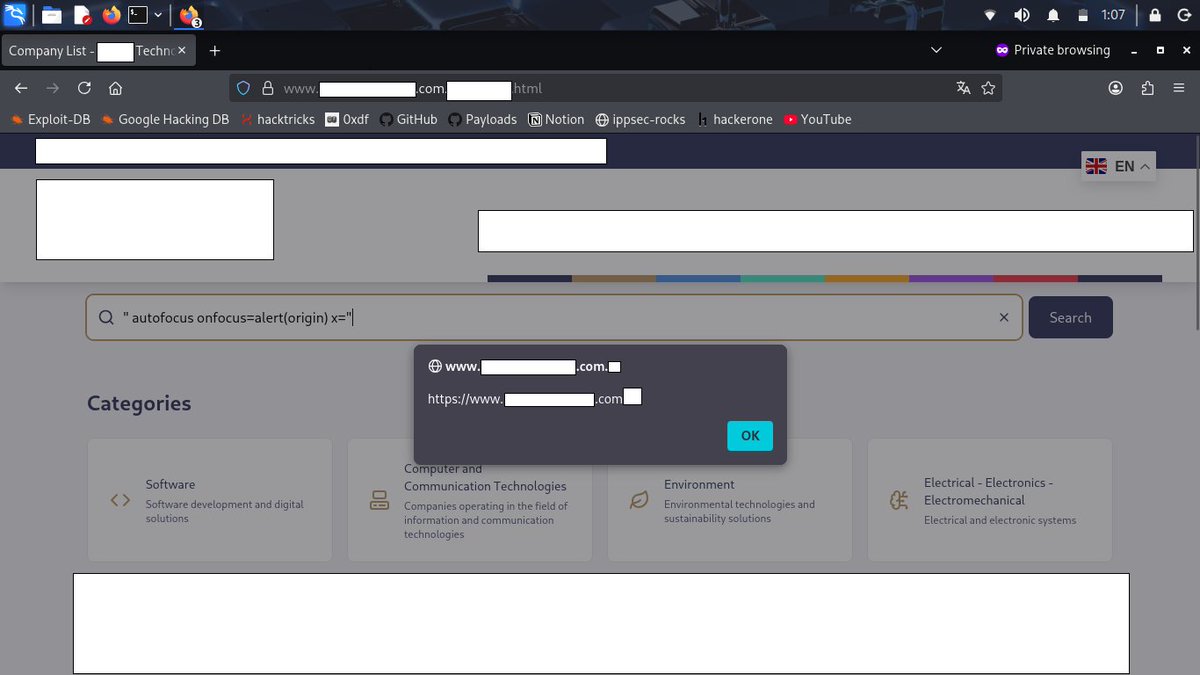Open the Payloads bookmark
The height and width of the screenshot is (675, 1200).
[x=482, y=119]
